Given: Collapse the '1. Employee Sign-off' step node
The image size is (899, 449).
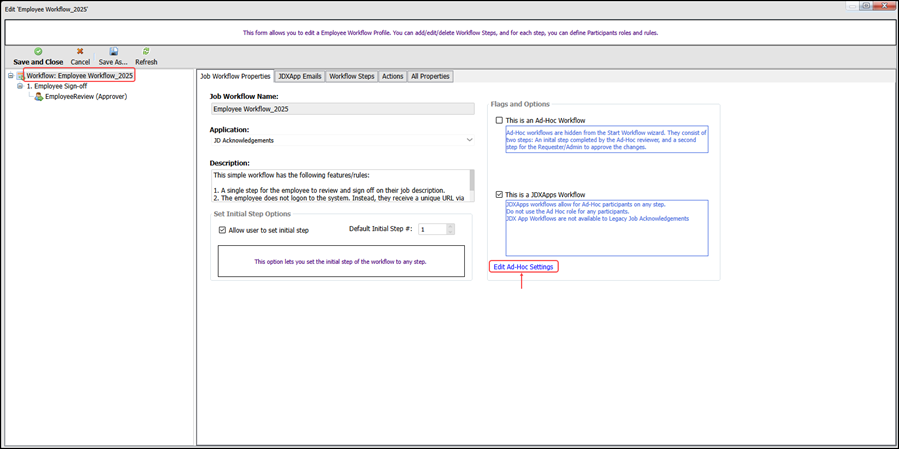Looking at the screenshot, I should (19, 86).
